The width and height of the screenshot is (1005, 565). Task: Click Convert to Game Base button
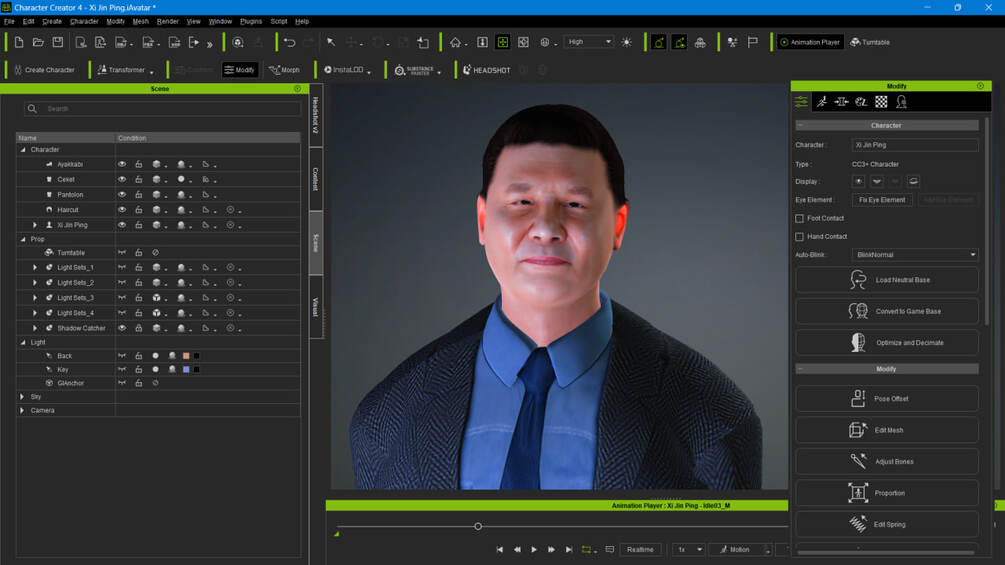pos(887,311)
